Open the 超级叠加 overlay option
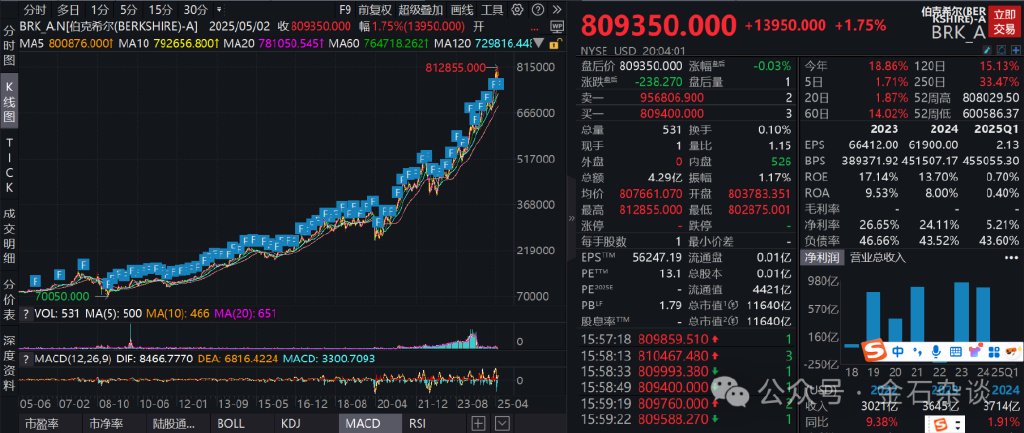Viewport: 1024px width, 433px height. pos(421,10)
